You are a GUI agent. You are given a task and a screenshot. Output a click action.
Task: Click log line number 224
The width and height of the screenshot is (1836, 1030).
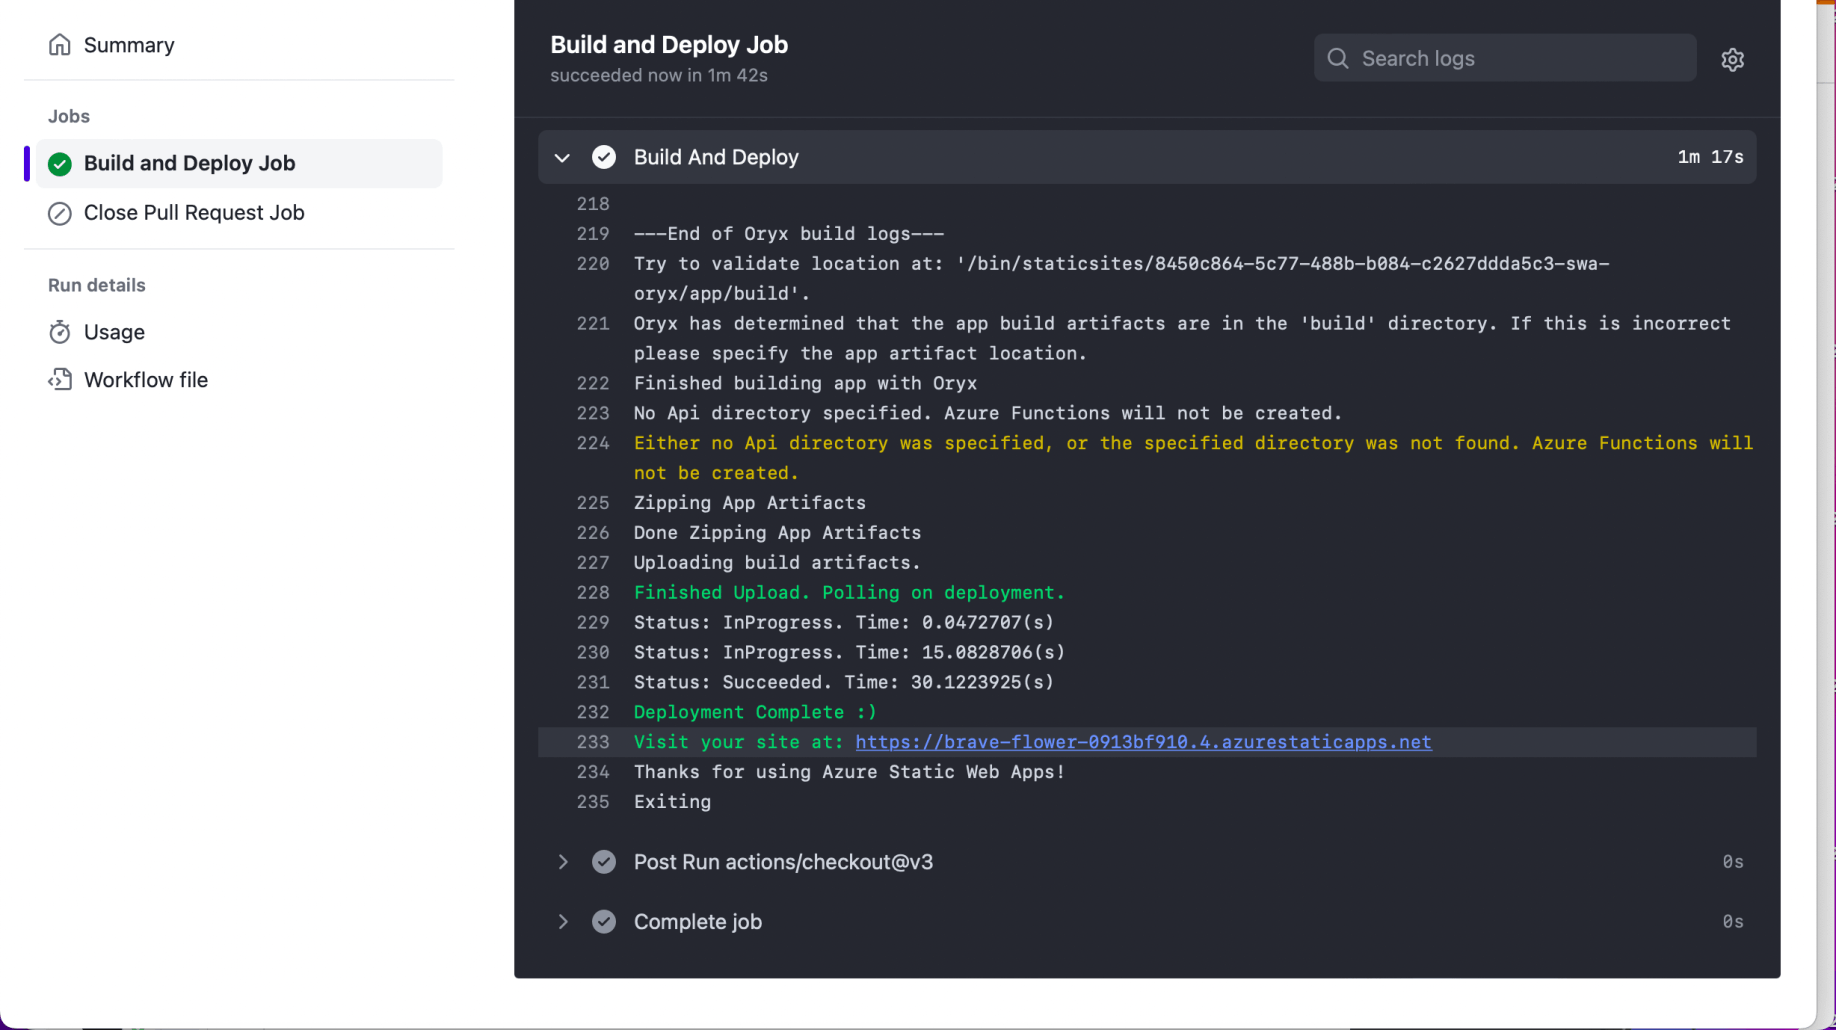[593, 443]
